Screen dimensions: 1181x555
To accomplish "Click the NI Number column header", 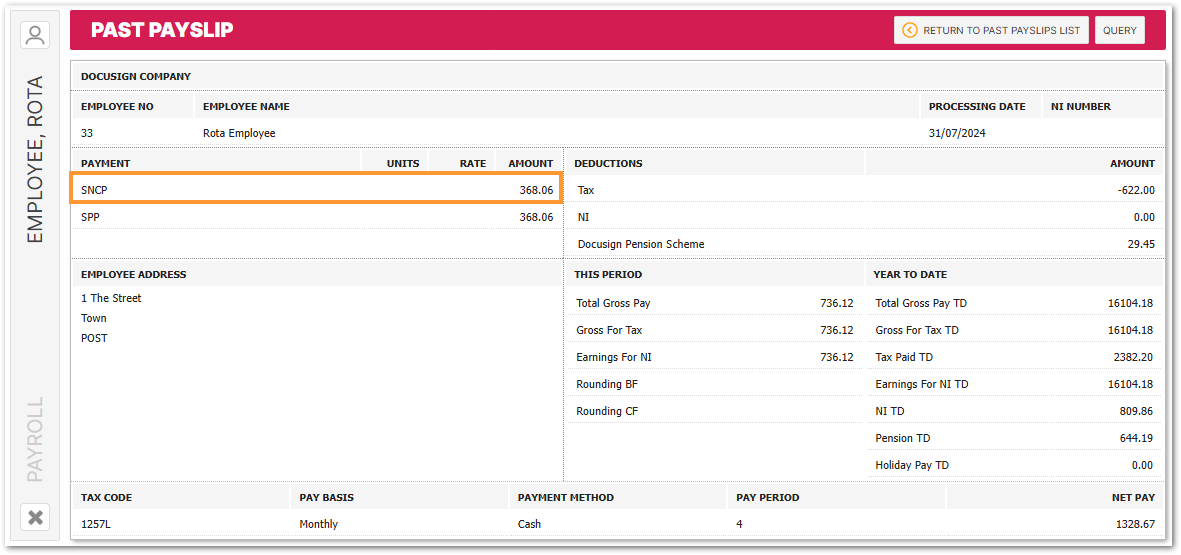I will coord(1081,107).
